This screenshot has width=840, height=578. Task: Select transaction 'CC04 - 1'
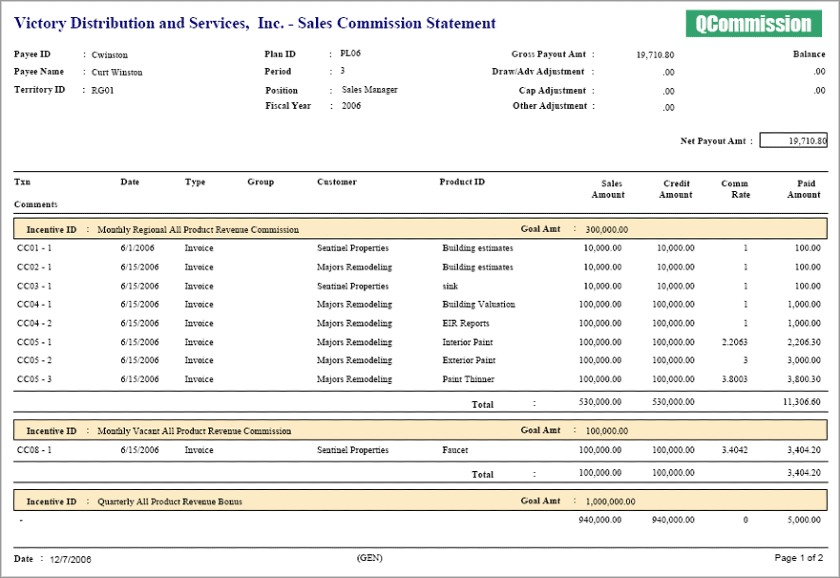(34, 304)
